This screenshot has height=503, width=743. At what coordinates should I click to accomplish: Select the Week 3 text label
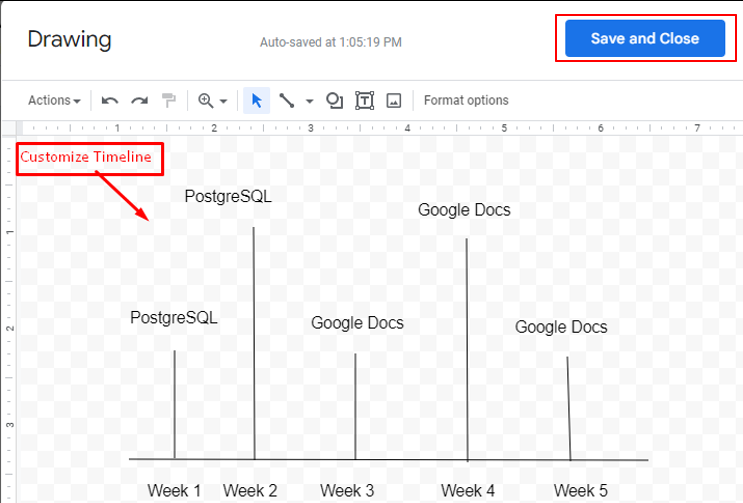pyautogui.click(x=347, y=490)
